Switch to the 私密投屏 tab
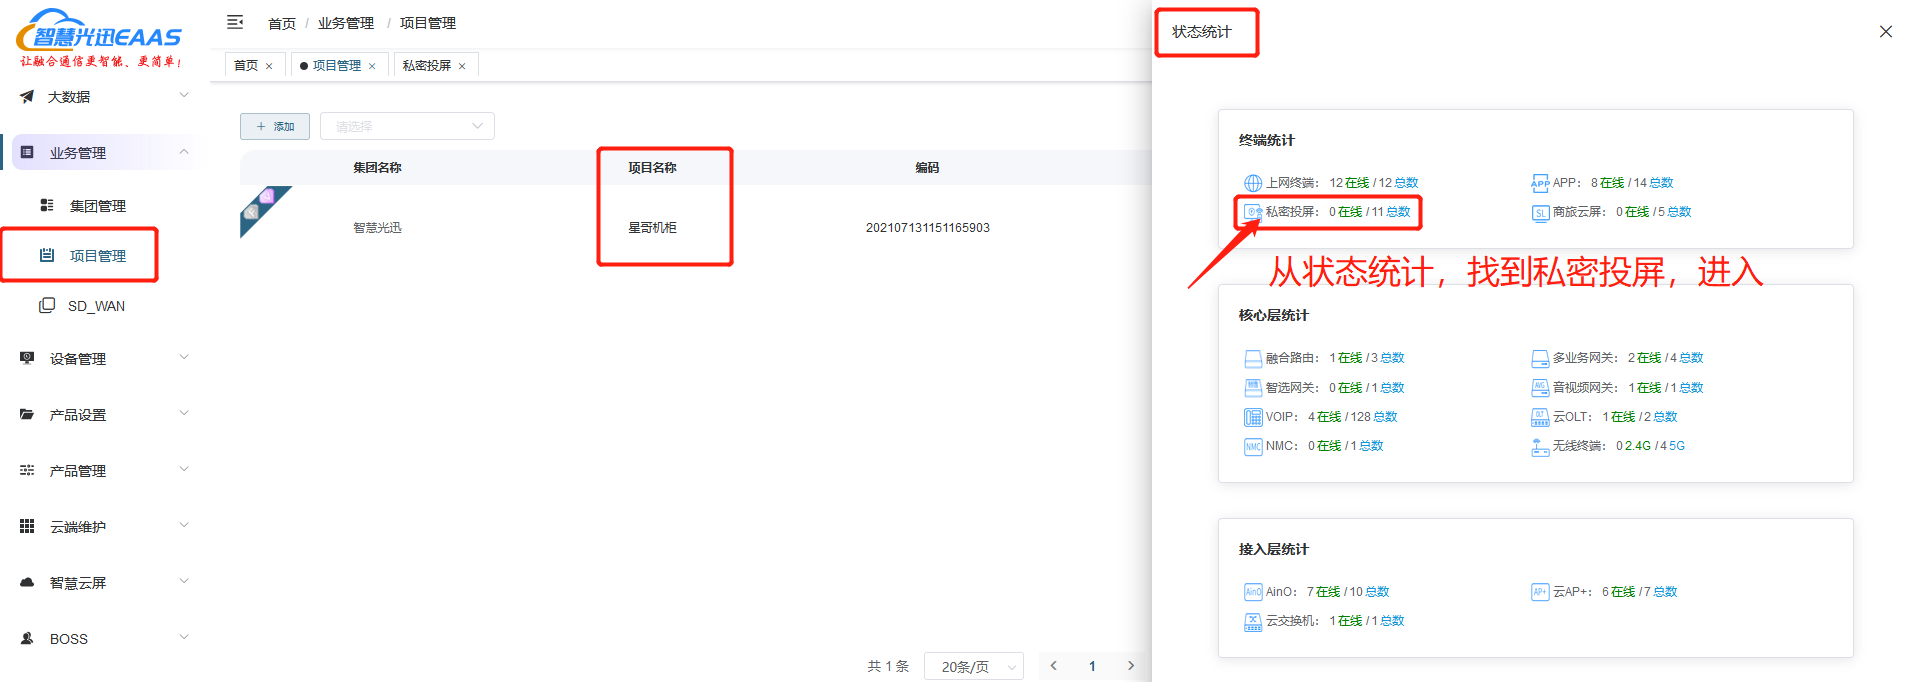 tap(426, 66)
